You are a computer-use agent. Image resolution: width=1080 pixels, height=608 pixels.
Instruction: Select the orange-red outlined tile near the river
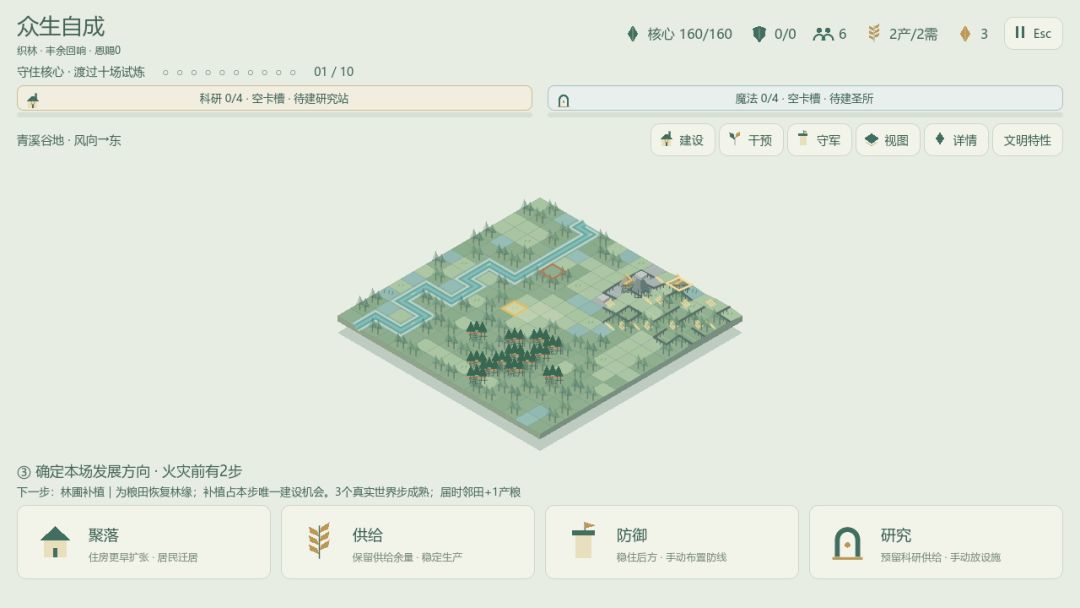(x=551, y=271)
